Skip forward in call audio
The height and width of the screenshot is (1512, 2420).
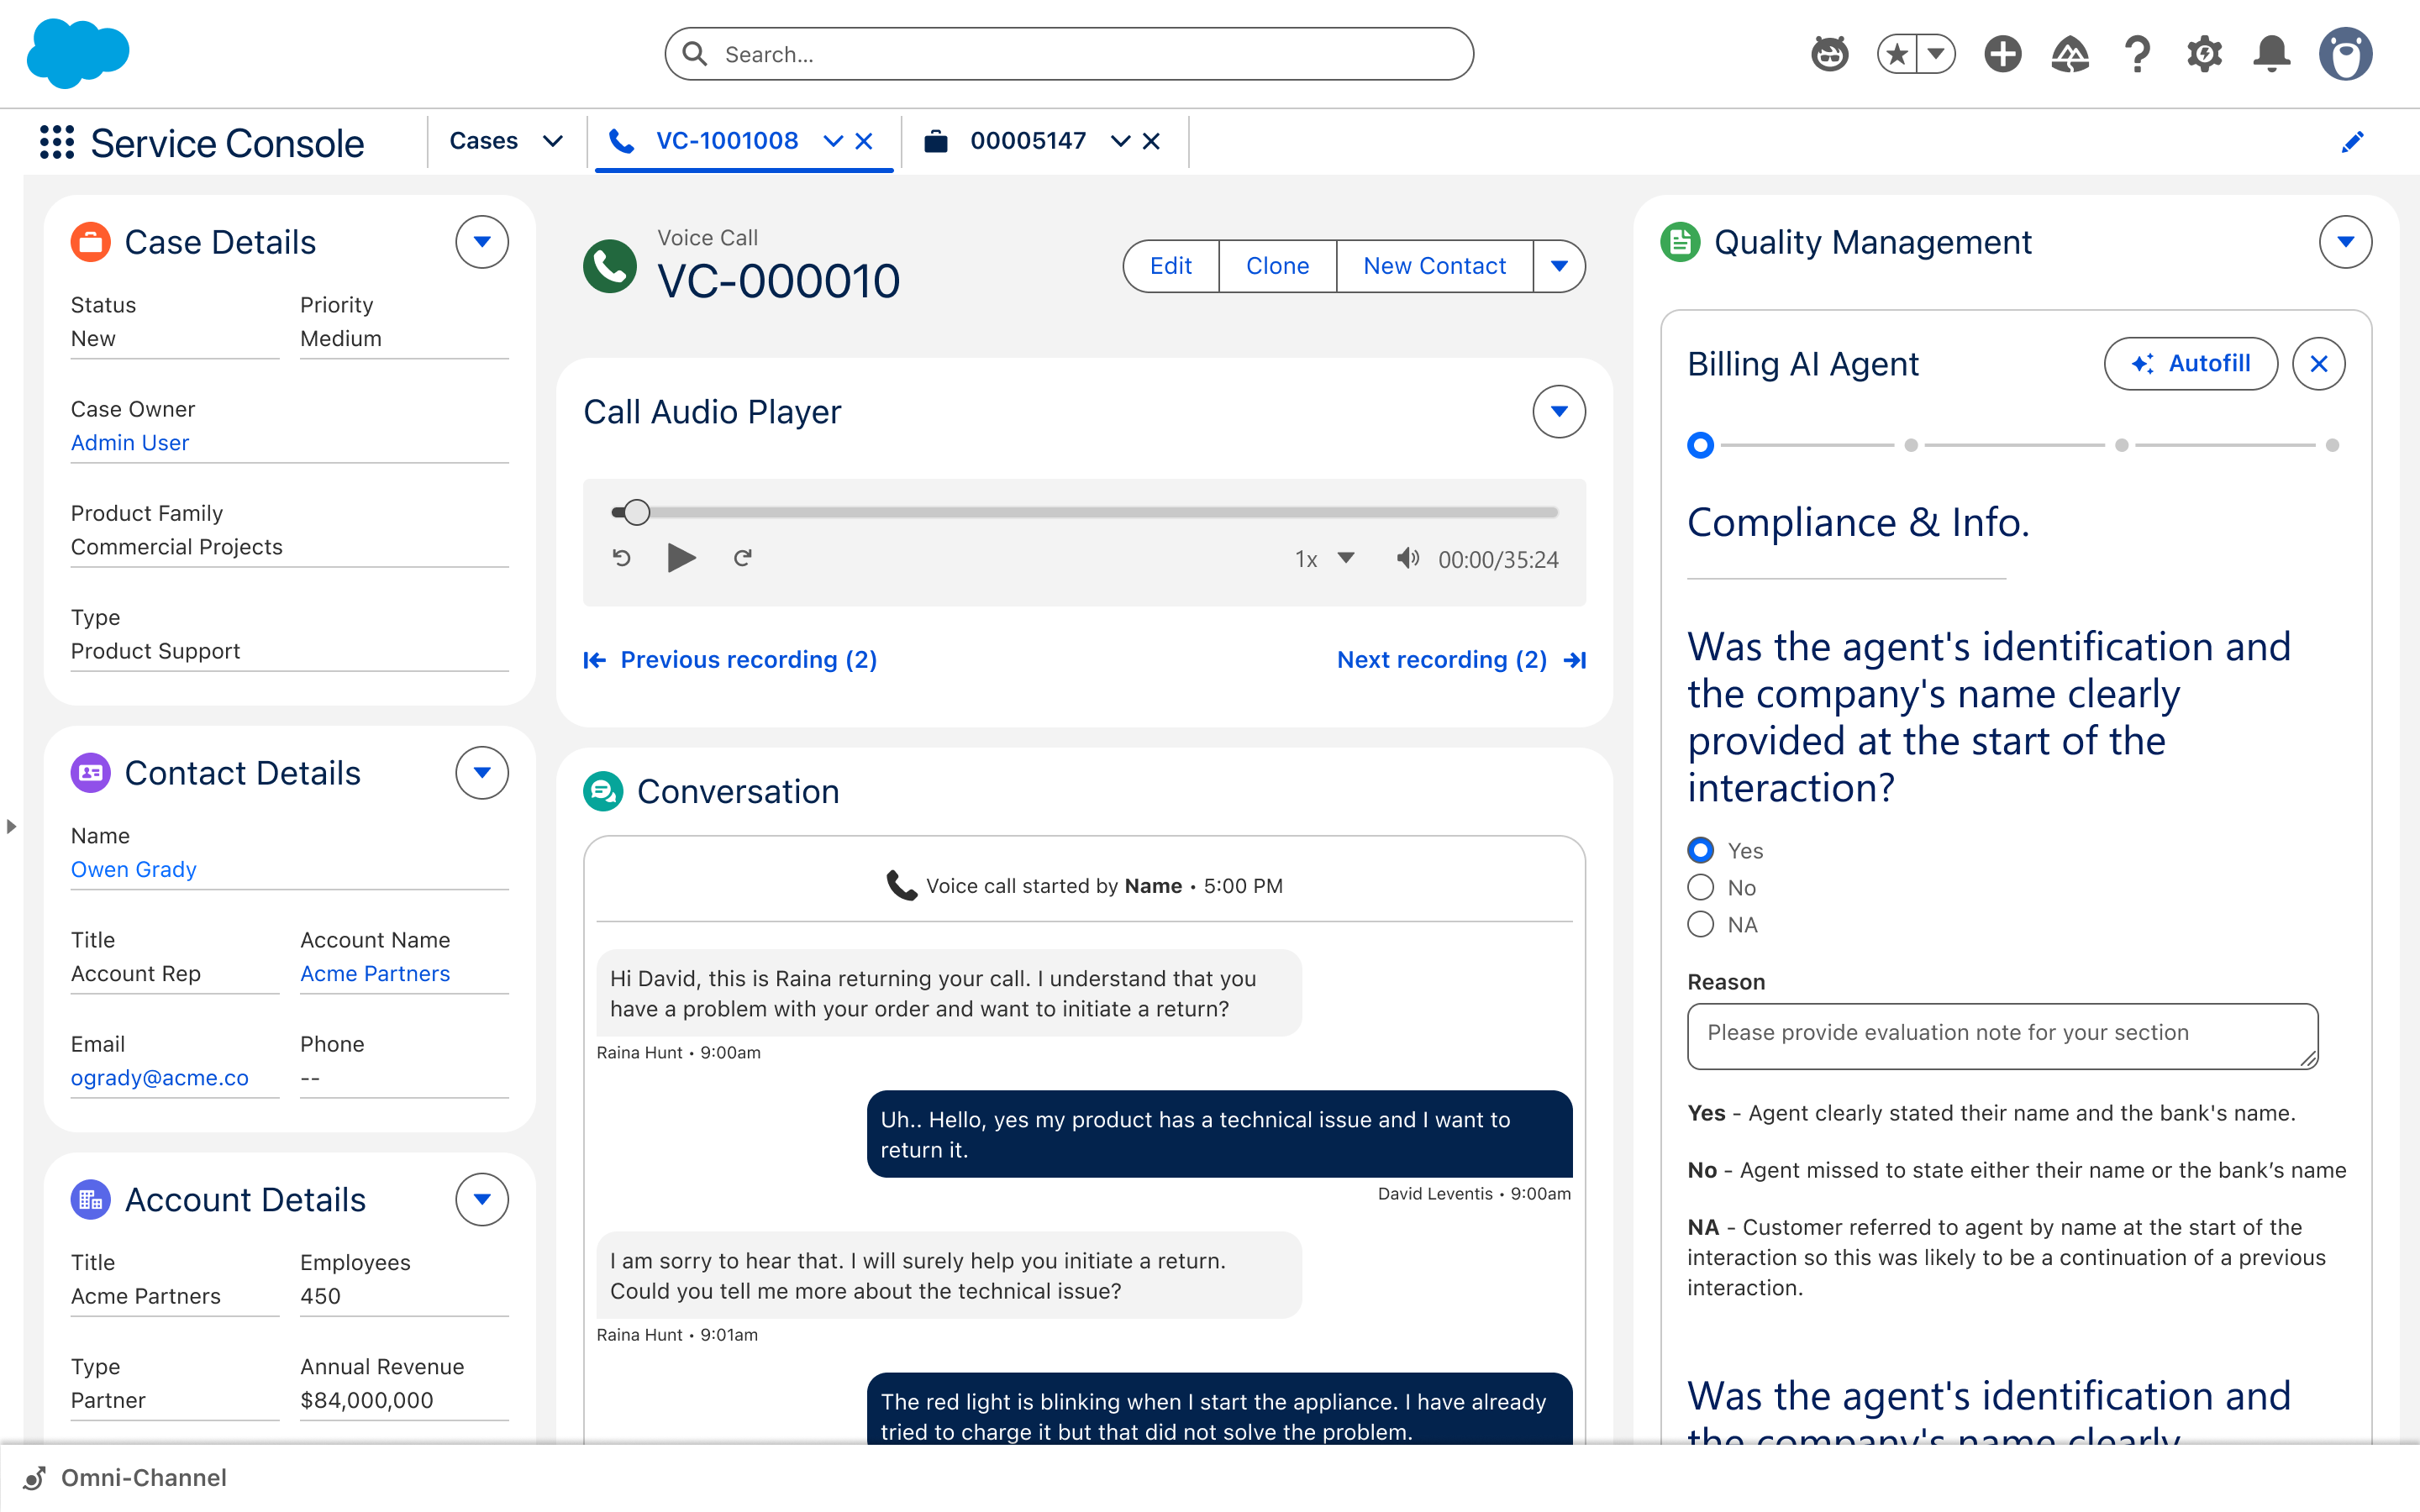click(743, 558)
